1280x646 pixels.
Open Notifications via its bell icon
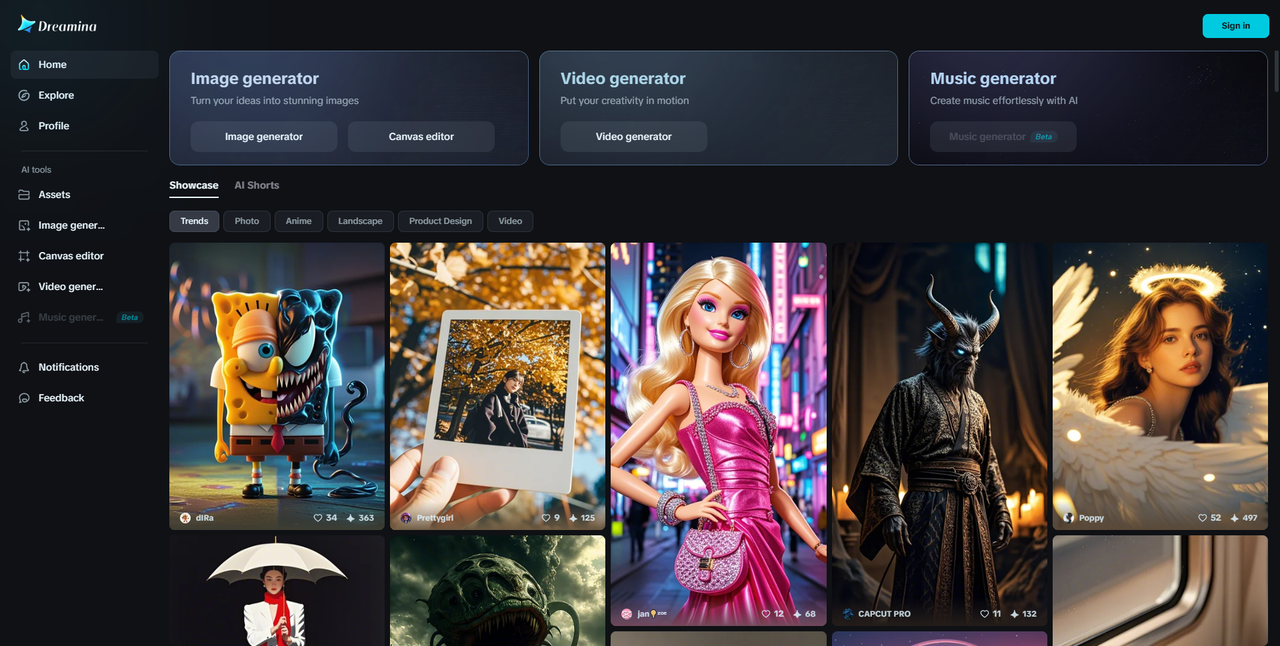click(x=24, y=368)
